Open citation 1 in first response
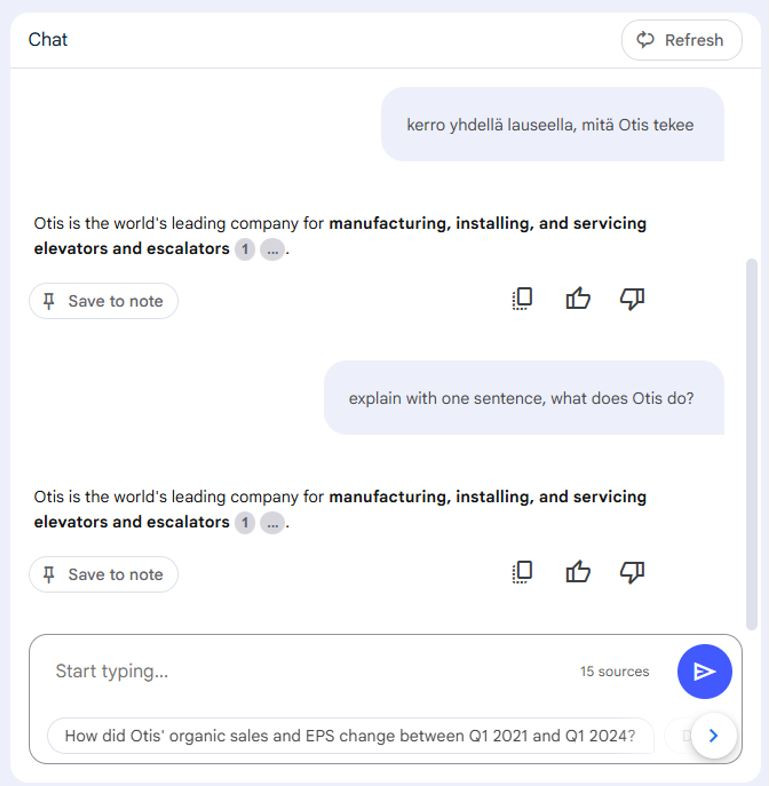The width and height of the screenshot is (770, 786). pyautogui.click(x=245, y=249)
